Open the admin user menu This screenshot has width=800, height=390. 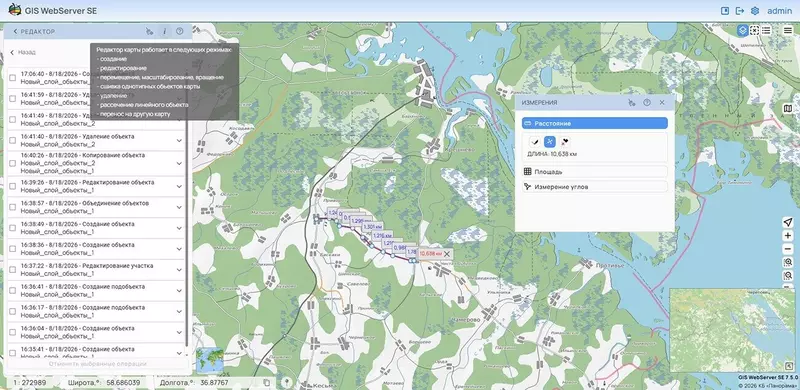(x=780, y=11)
